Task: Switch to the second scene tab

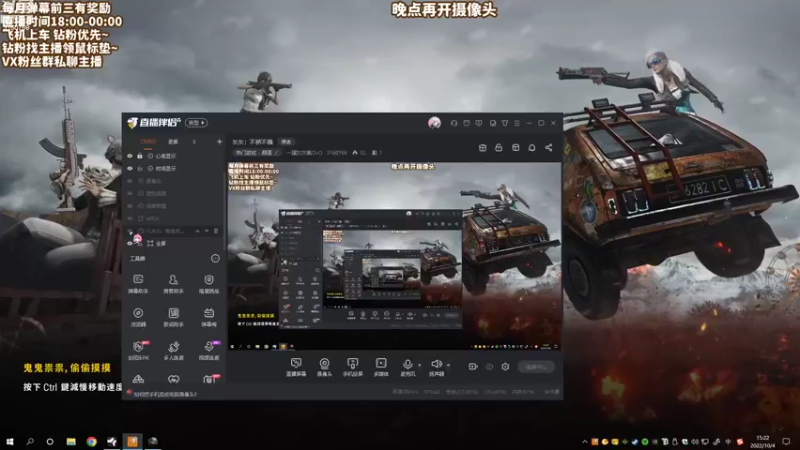Action: pyautogui.click(x=173, y=141)
